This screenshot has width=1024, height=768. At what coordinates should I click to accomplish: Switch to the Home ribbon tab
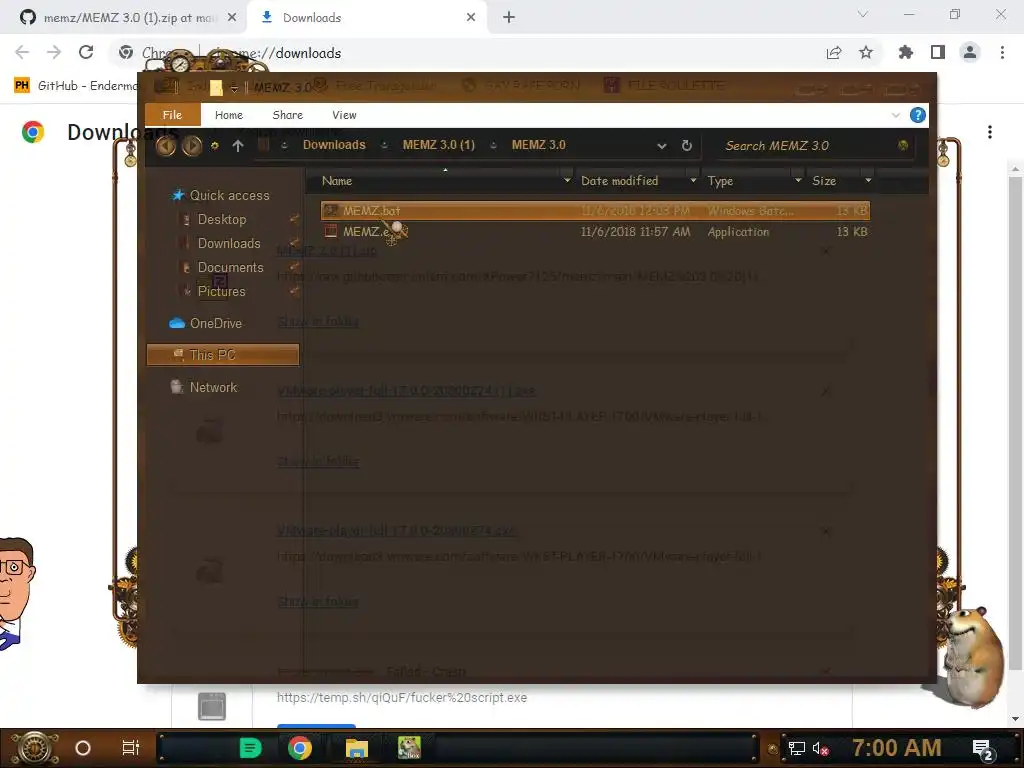229,115
